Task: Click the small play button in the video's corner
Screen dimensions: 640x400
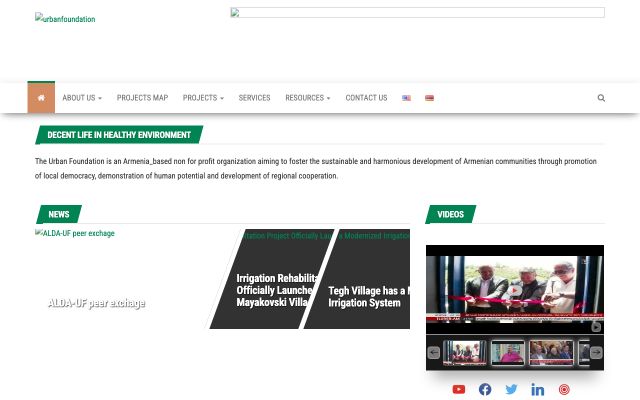Action: point(596,327)
